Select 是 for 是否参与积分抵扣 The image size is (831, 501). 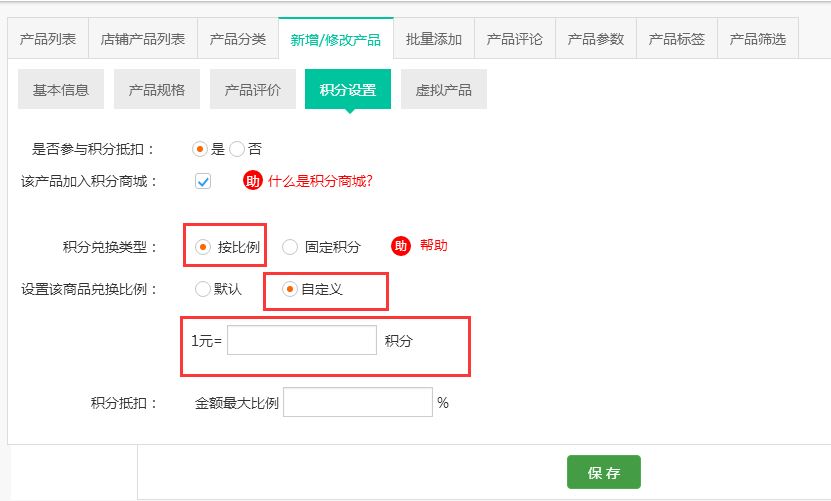200,149
